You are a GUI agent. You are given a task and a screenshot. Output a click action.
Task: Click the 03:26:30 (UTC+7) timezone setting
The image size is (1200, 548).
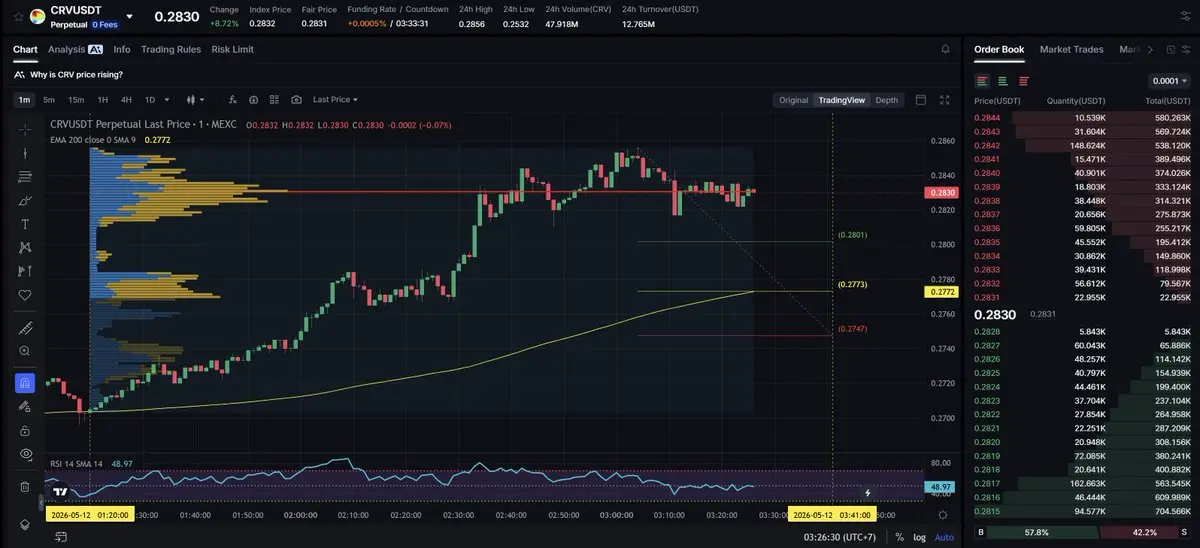(840, 537)
